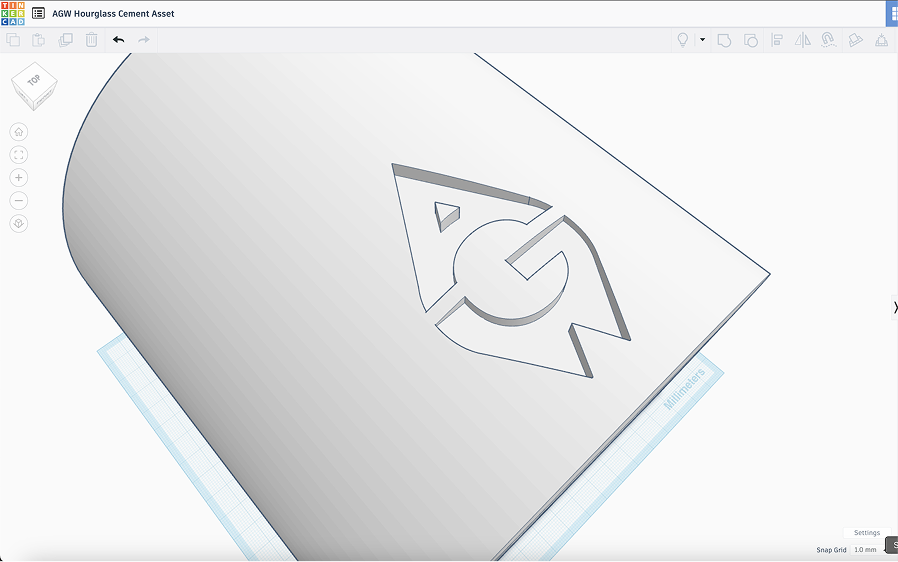The height and width of the screenshot is (562, 898).
Task: Click the Align tool icon
Action: 777,40
